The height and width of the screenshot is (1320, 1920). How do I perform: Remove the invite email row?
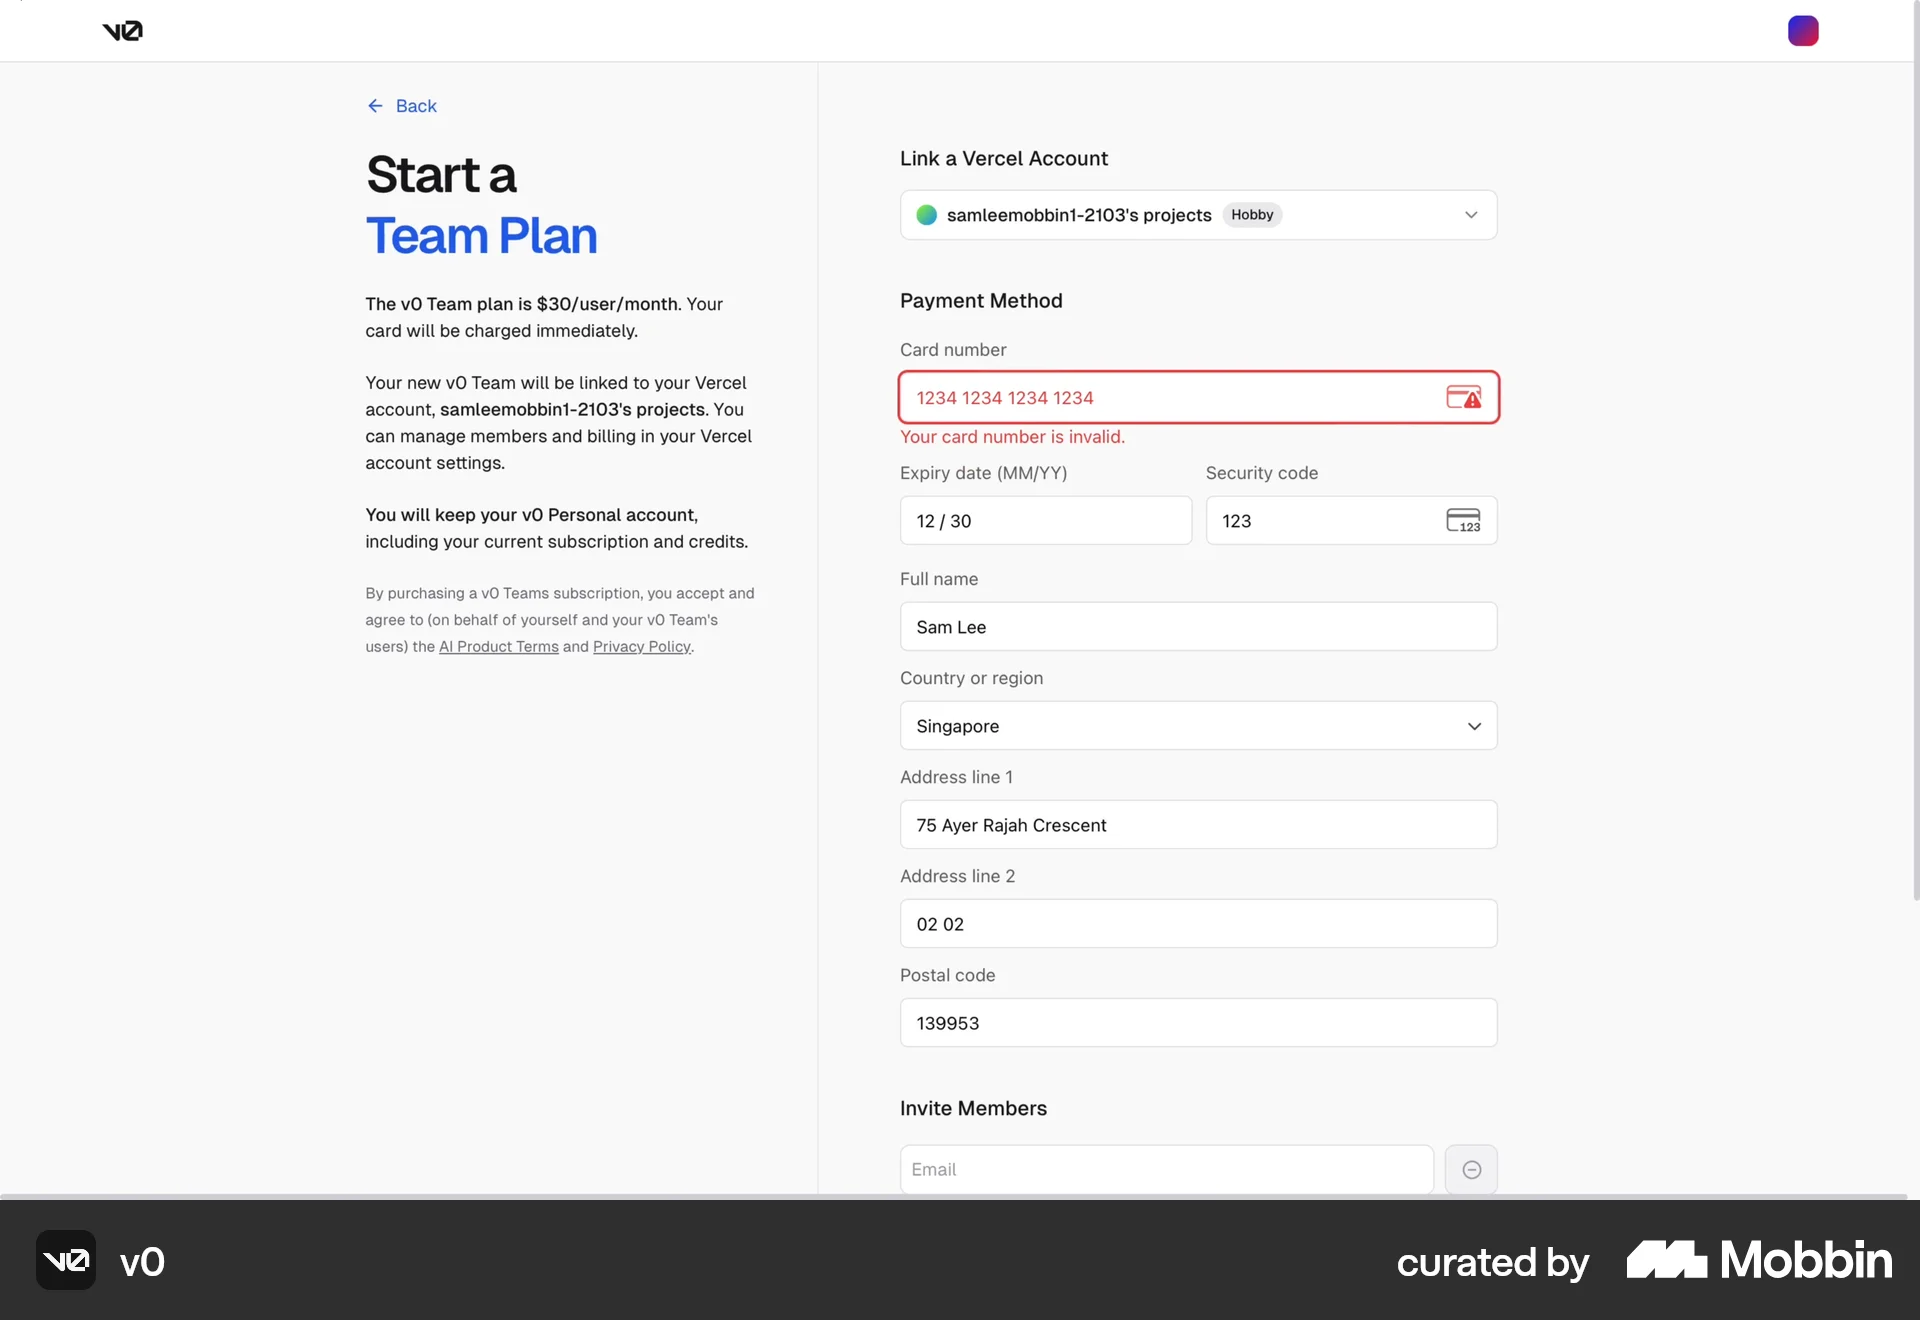click(x=1471, y=1170)
